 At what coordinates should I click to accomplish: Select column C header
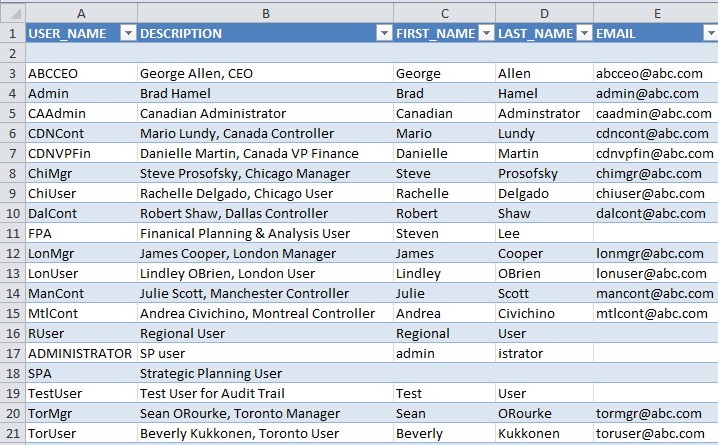point(444,12)
